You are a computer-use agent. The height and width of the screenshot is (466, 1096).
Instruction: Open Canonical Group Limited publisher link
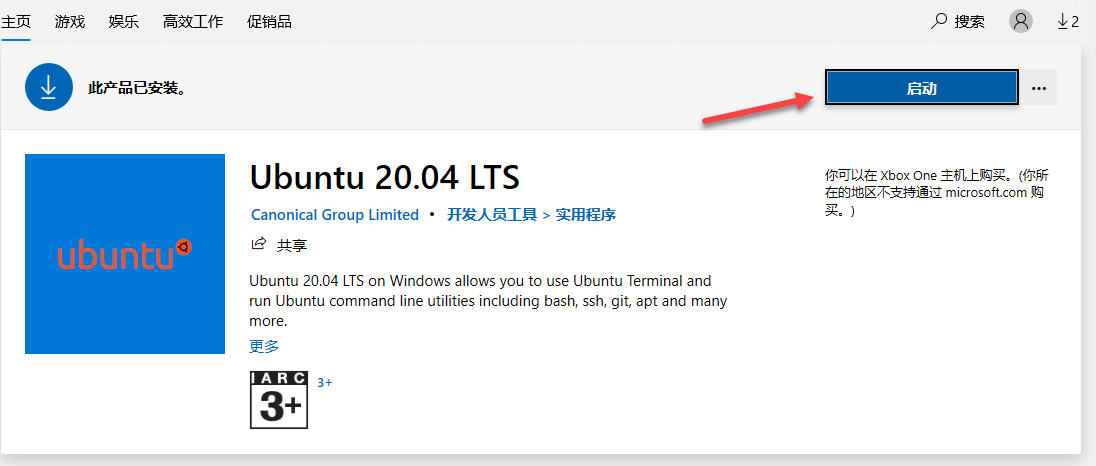334,215
